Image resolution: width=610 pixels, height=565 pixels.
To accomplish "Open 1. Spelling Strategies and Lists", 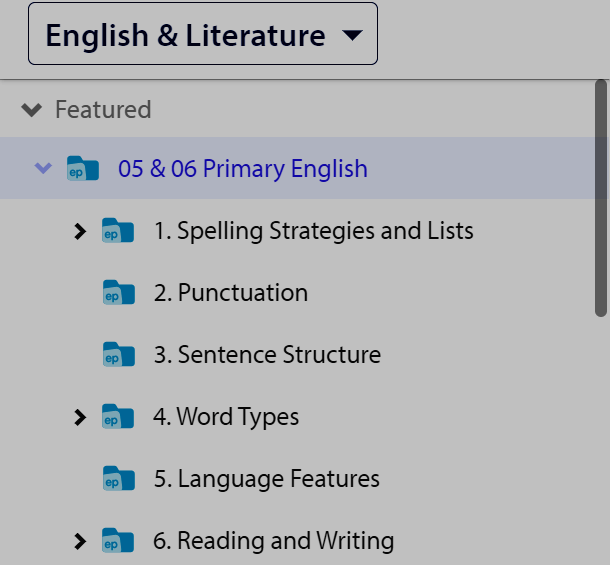I will [x=314, y=231].
